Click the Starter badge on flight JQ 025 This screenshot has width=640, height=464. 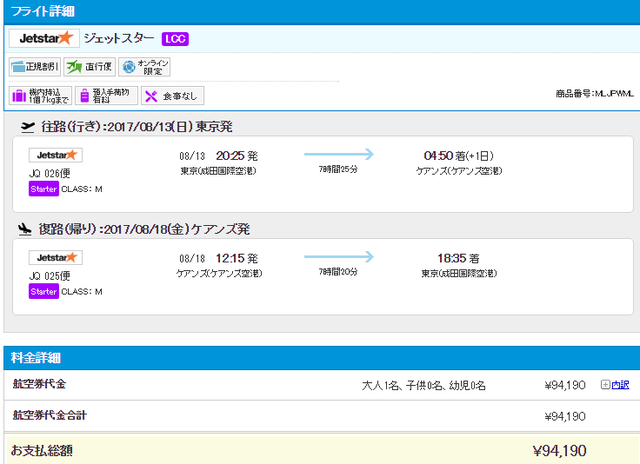click(44, 291)
